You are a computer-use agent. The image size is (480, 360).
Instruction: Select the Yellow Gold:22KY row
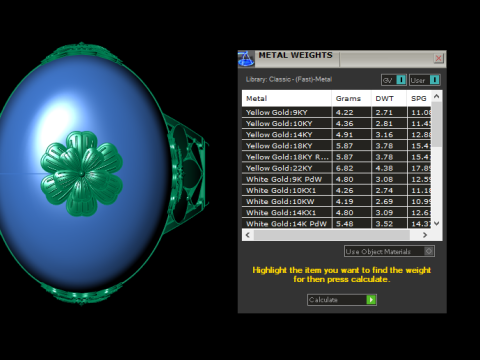(x=336, y=168)
